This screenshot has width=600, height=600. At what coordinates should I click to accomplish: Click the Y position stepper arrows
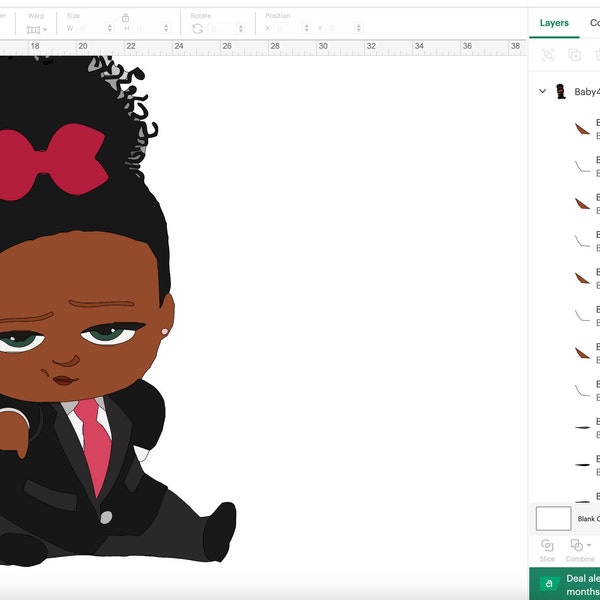(x=359, y=28)
